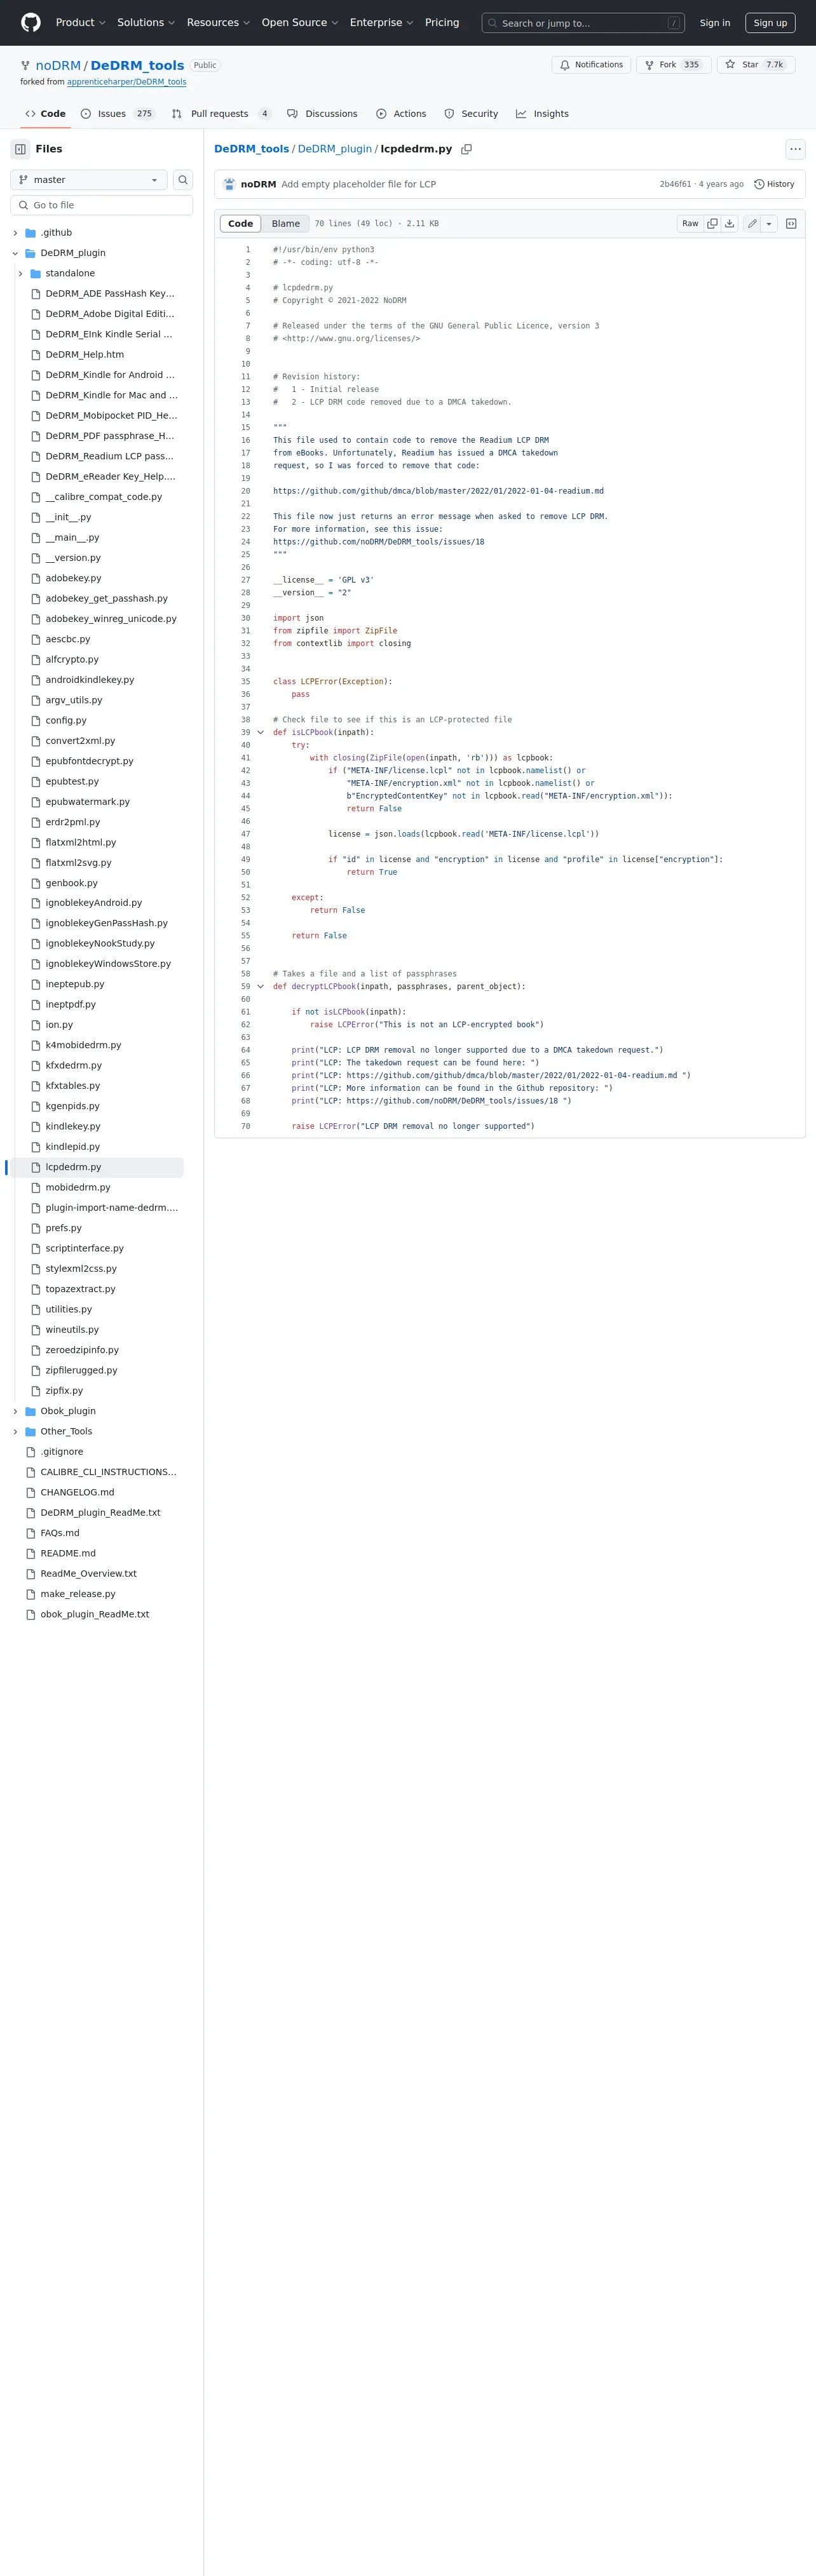The height and width of the screenshot is (2576, 816).
Task: Open the DeDRM_plugin breadcrumb link
Action: tap(335, 149)
